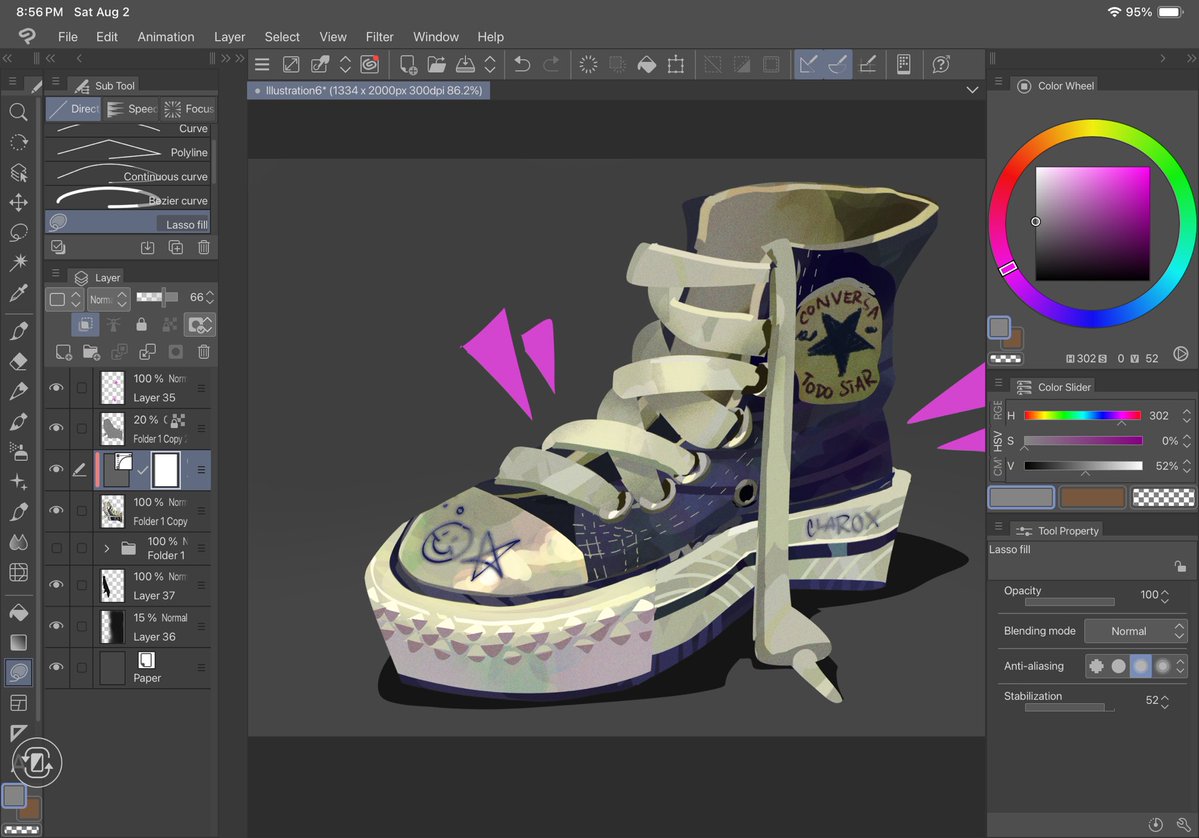The image size is (1199, 838).
Task: Click New layer folder icon in Layer panel
Action: click(91, 352)
